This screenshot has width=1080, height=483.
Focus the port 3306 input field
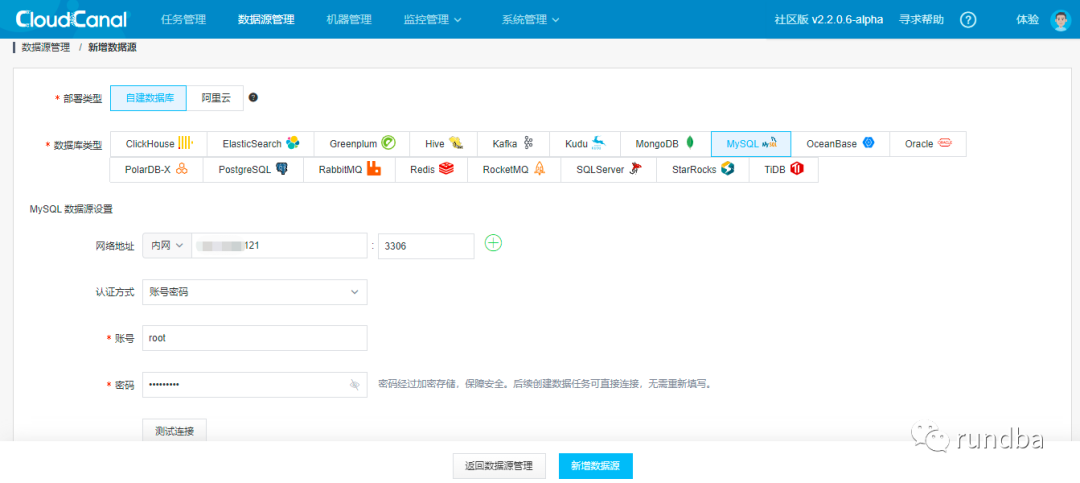tap(426, 245)
